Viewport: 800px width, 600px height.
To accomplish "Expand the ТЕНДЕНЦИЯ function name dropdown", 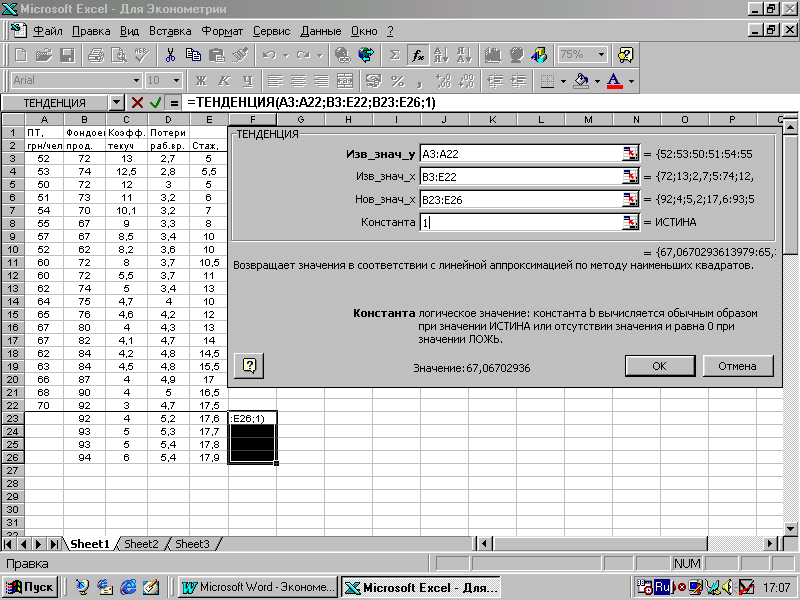I will coord(117,103).
